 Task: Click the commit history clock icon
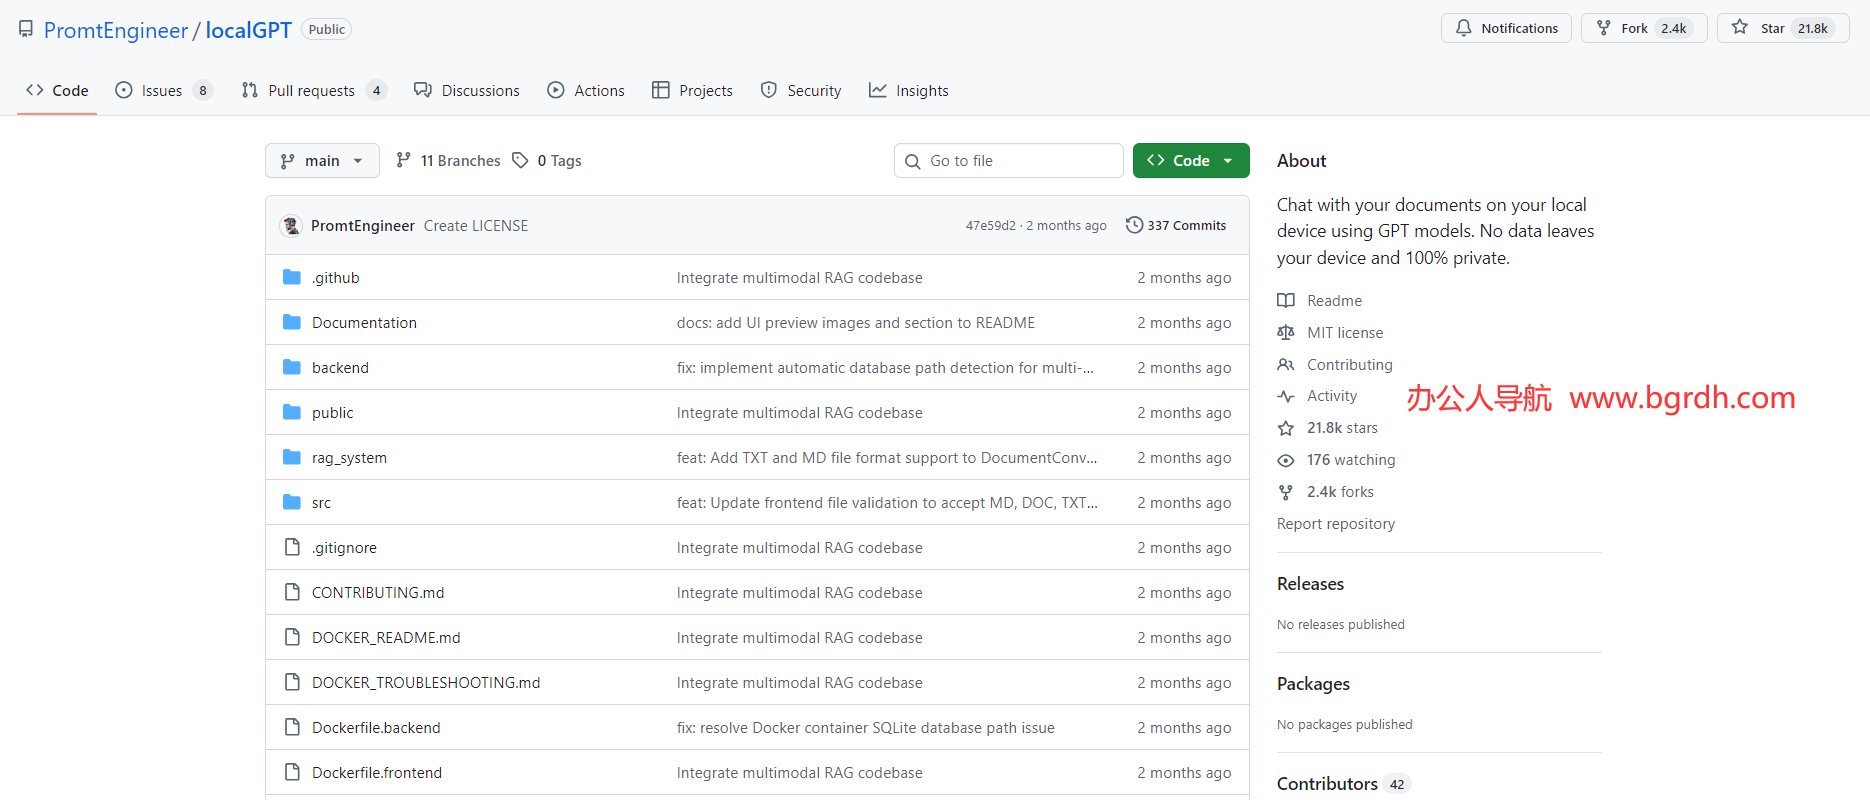pos(1134,225)
